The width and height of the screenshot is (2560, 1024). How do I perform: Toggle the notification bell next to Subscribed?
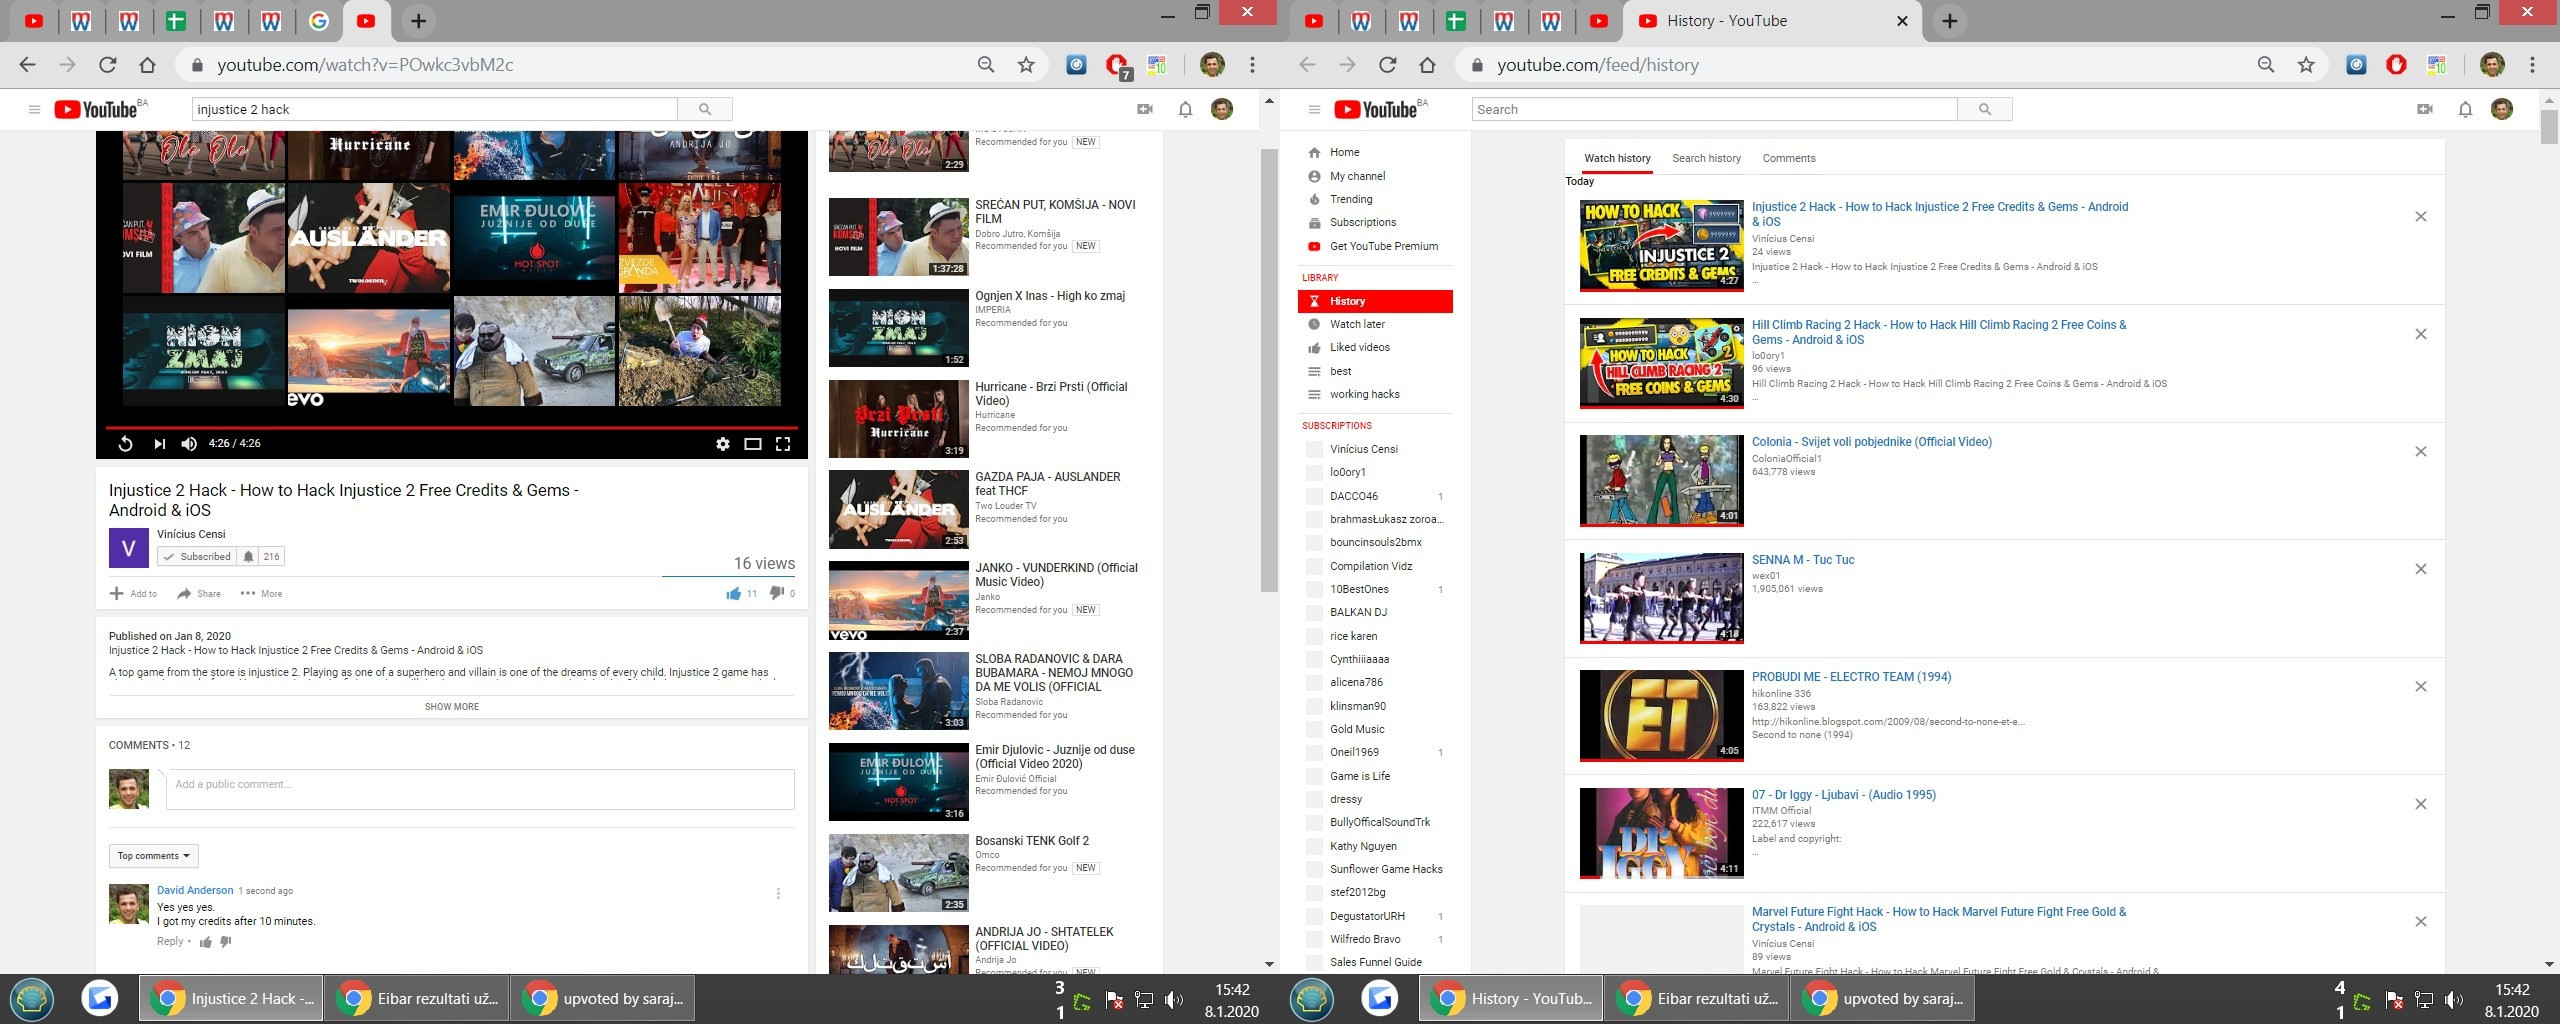tap(248, 557)
